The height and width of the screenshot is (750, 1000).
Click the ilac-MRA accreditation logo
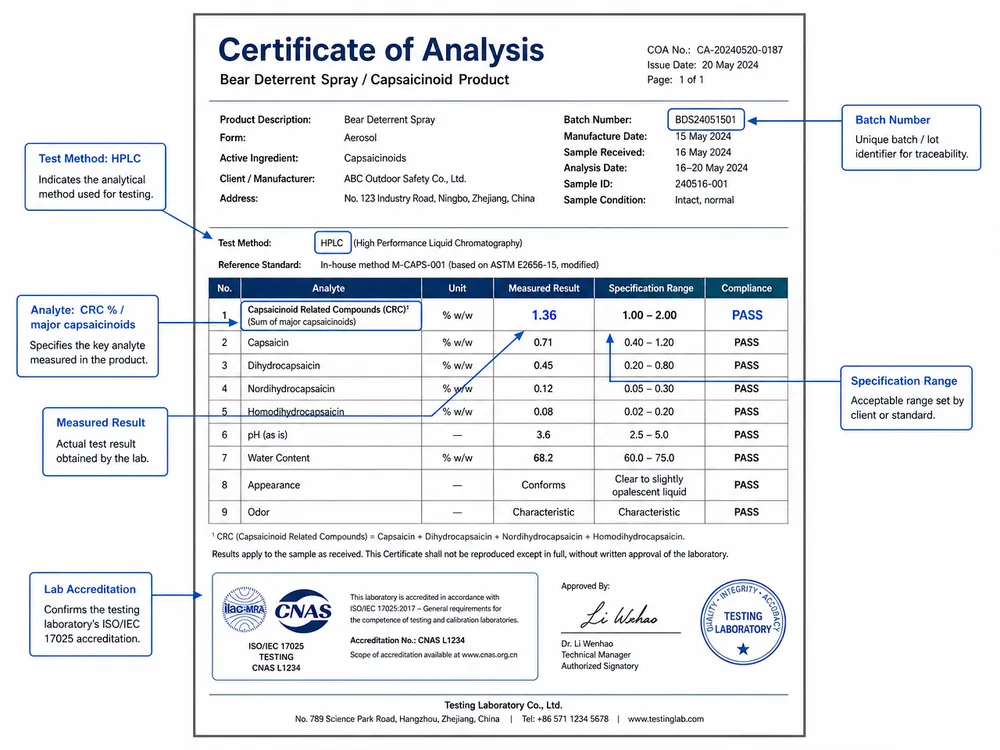[x=244, y=610]
